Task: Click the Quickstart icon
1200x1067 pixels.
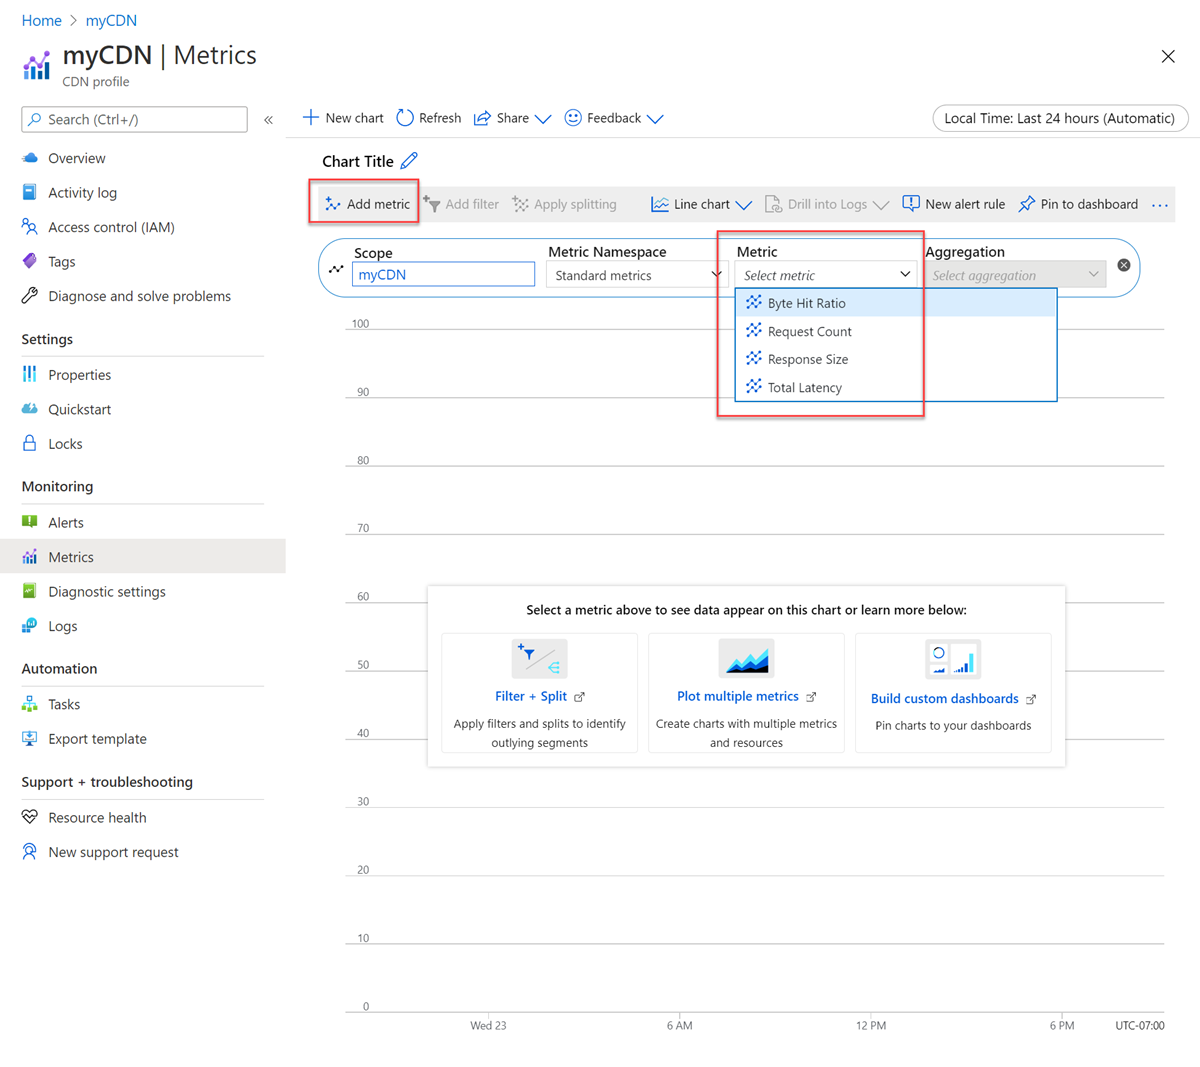Action: click(30, 409)
